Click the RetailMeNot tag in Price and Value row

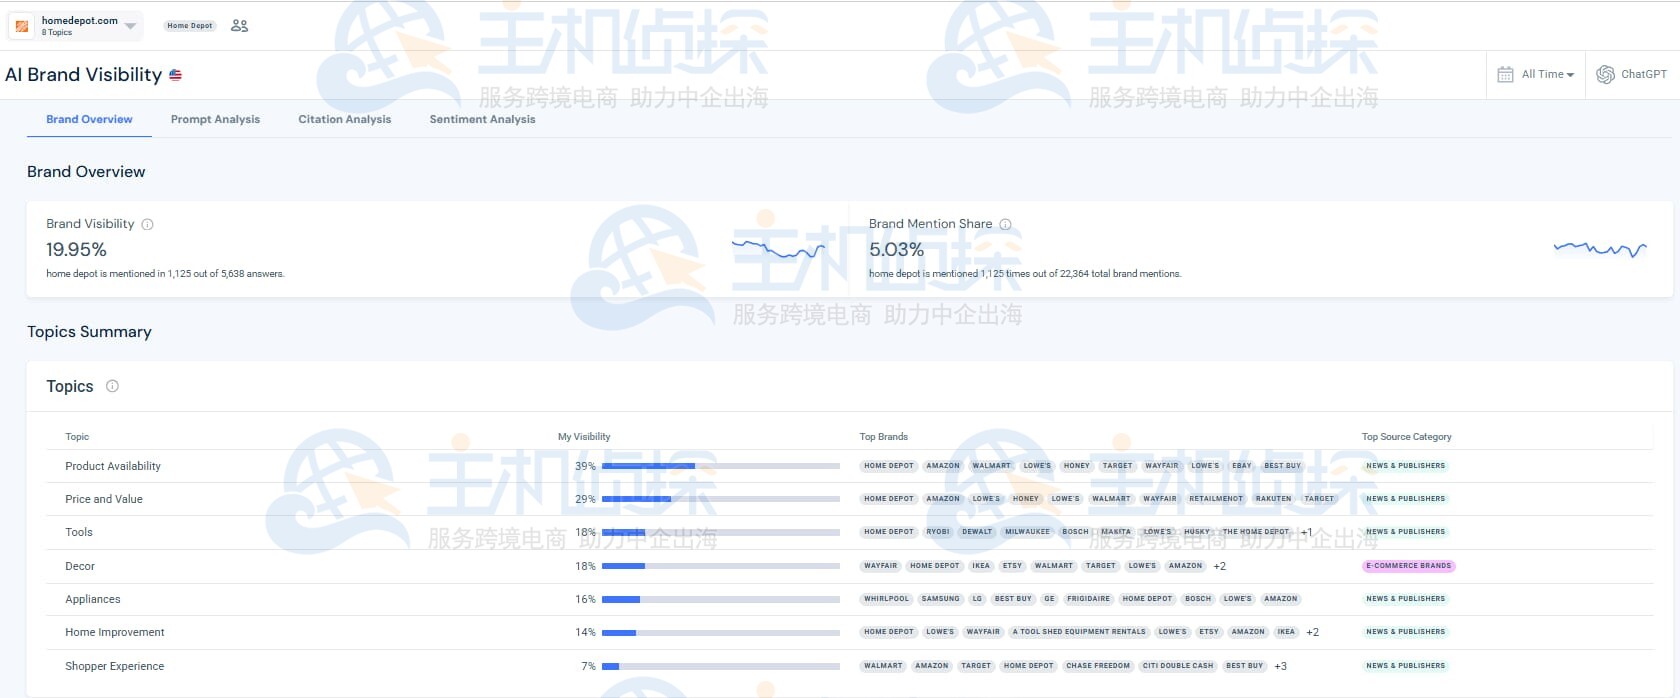click(1216, 499)
